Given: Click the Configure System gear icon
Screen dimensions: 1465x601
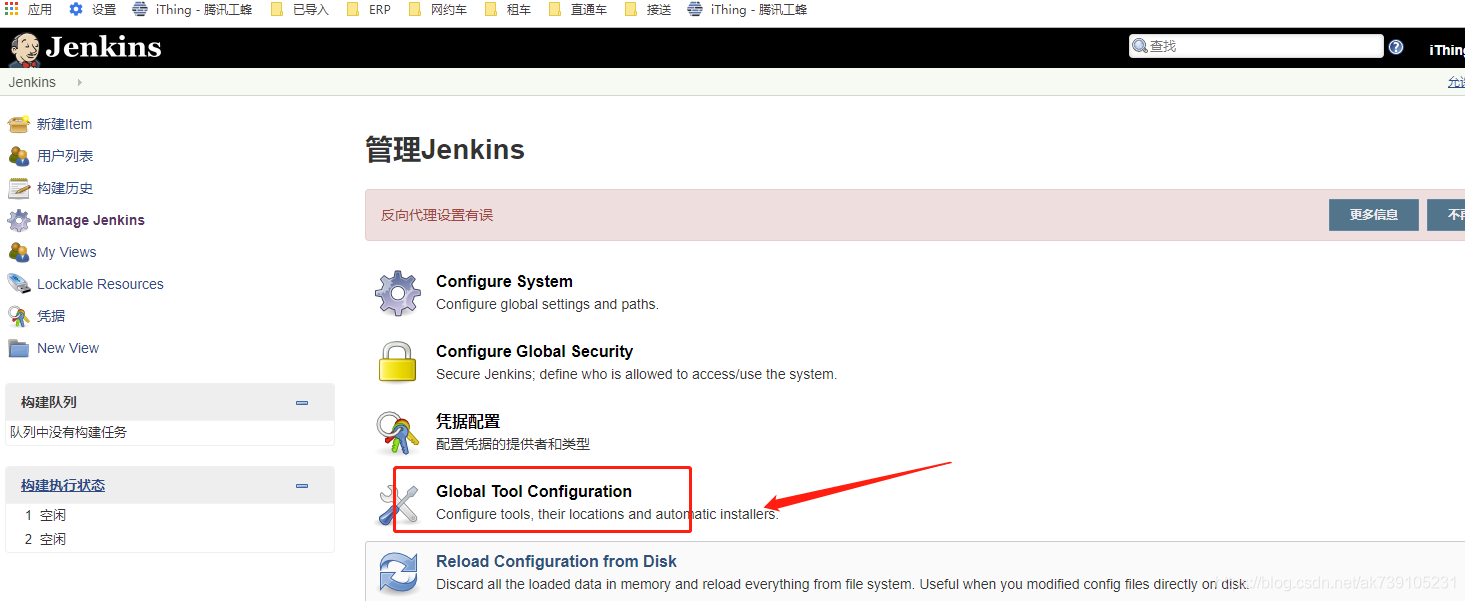Looking at the screenshot, I should click(397, 293).
